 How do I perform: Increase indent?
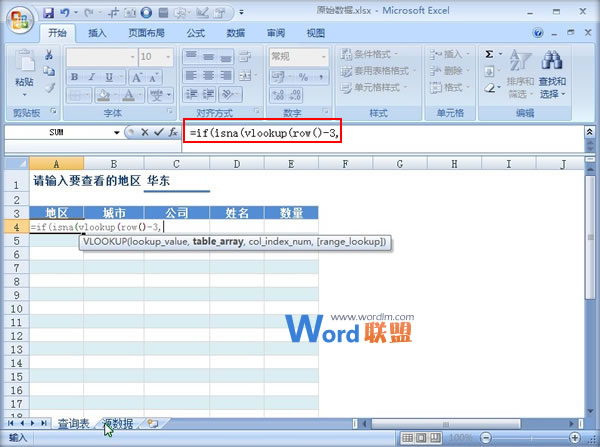click(x=209, y=94)
